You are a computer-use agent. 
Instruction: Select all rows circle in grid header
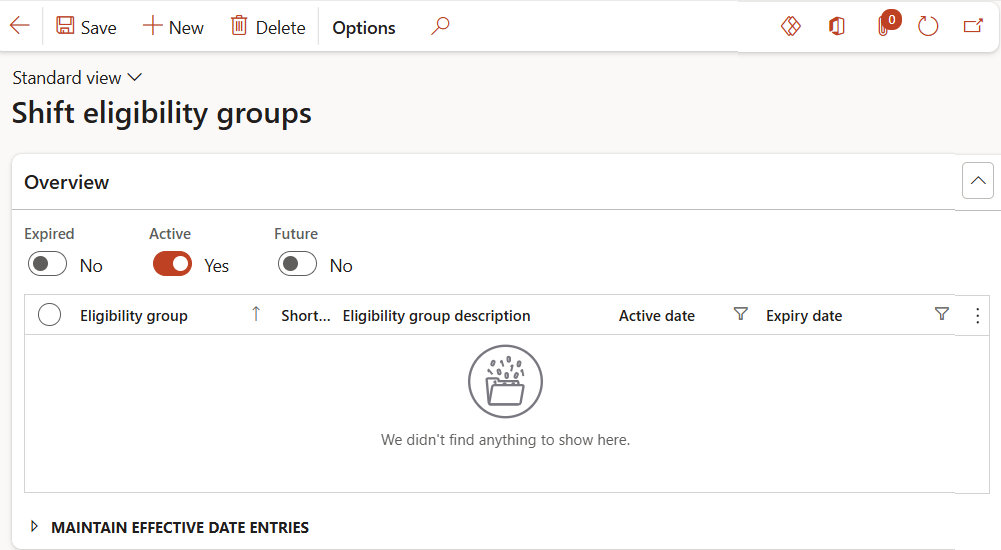pos(49,315)
